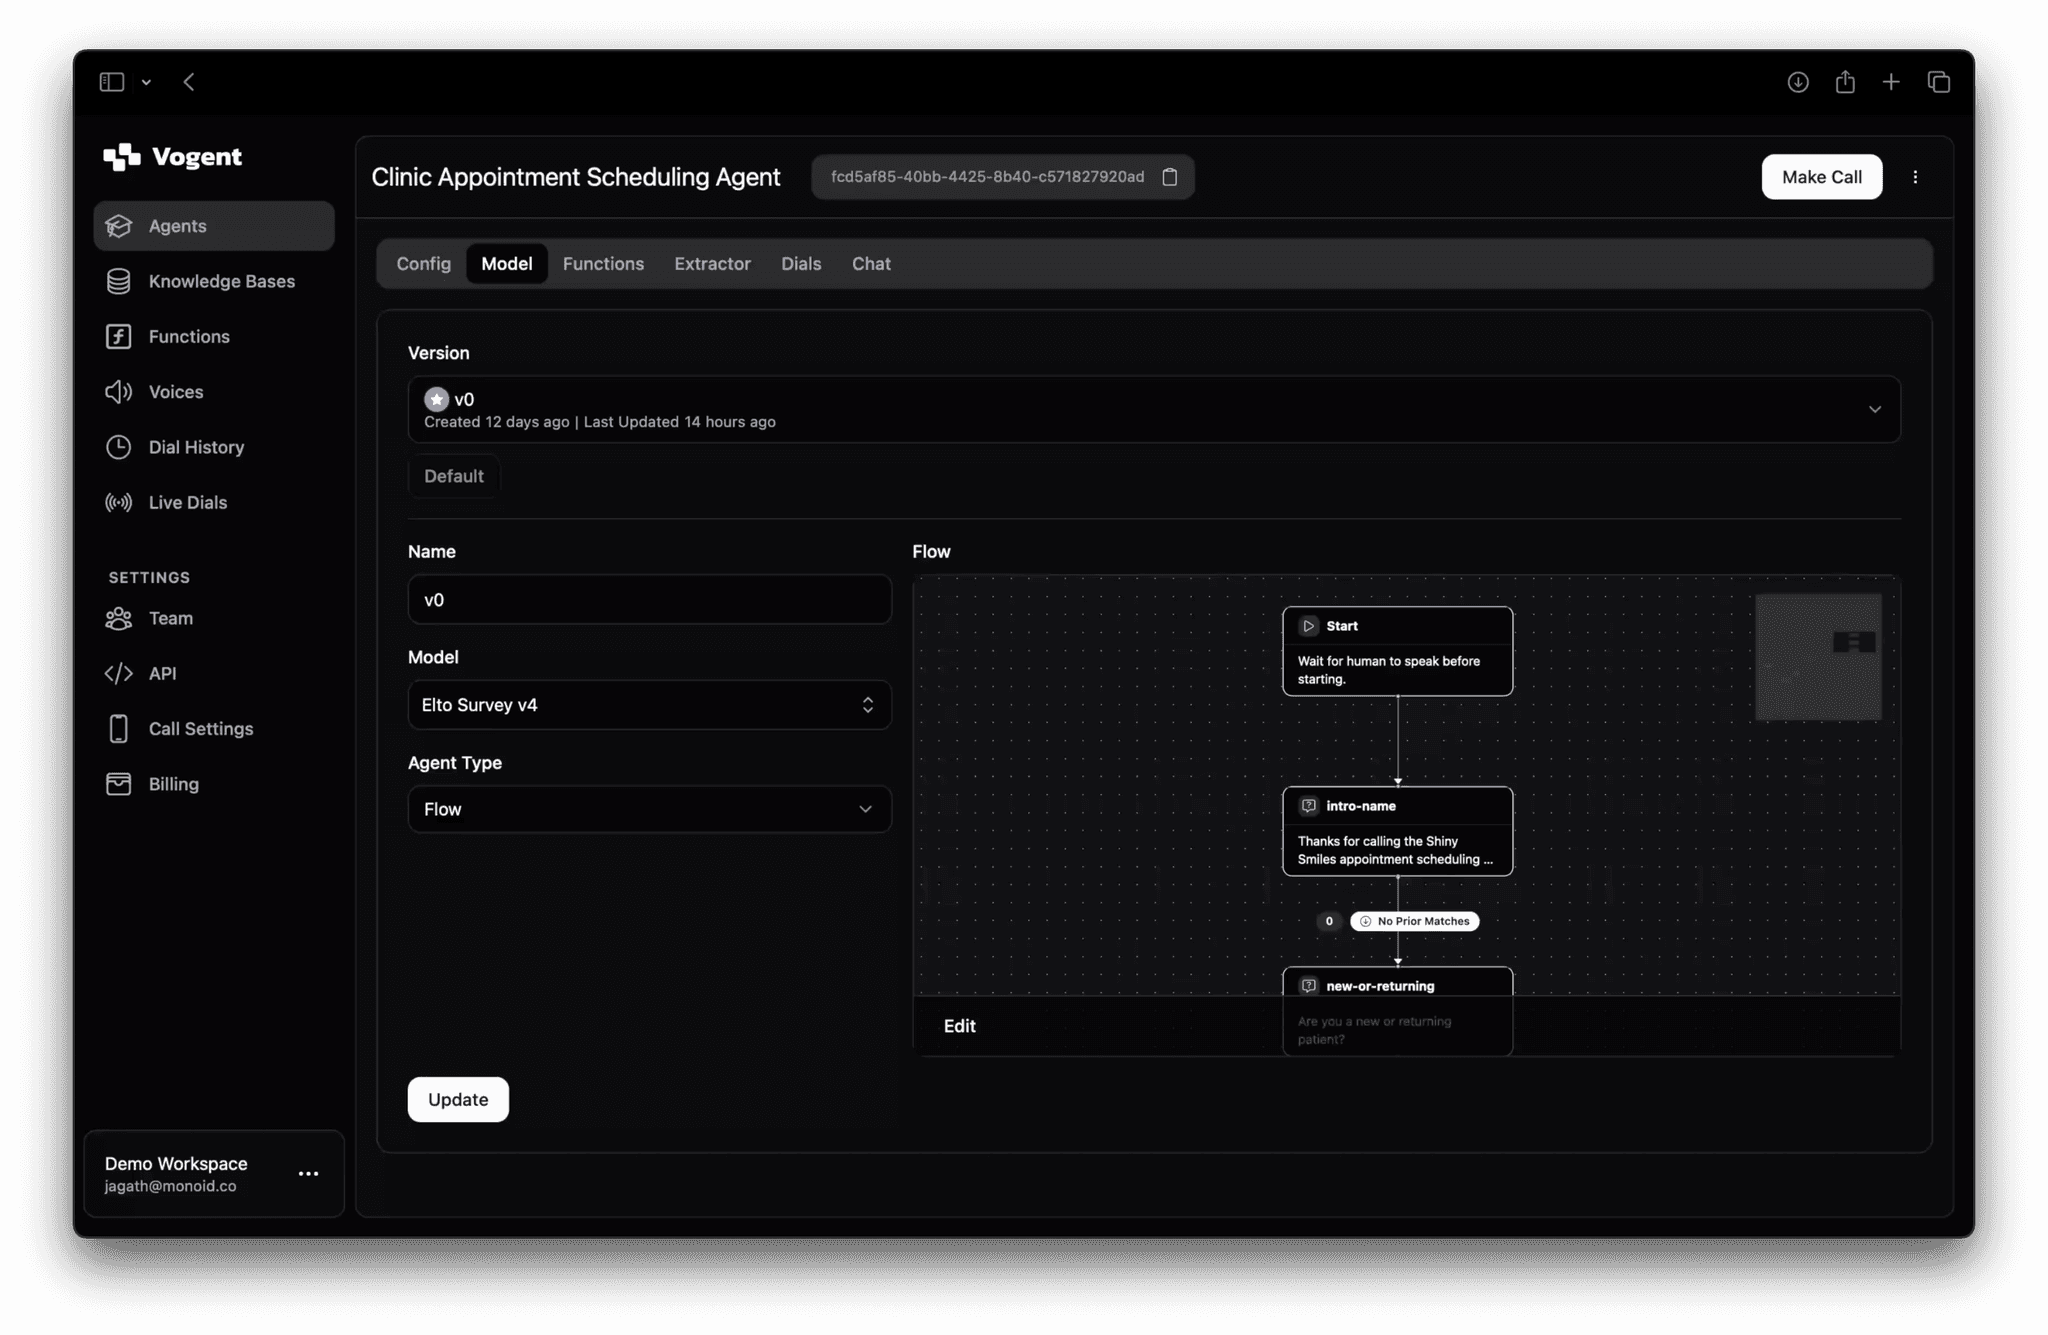Copy the agent ID
Image resolution: width=2048 pixels, height=1335 pixels.
click(x=1169, y=176)
